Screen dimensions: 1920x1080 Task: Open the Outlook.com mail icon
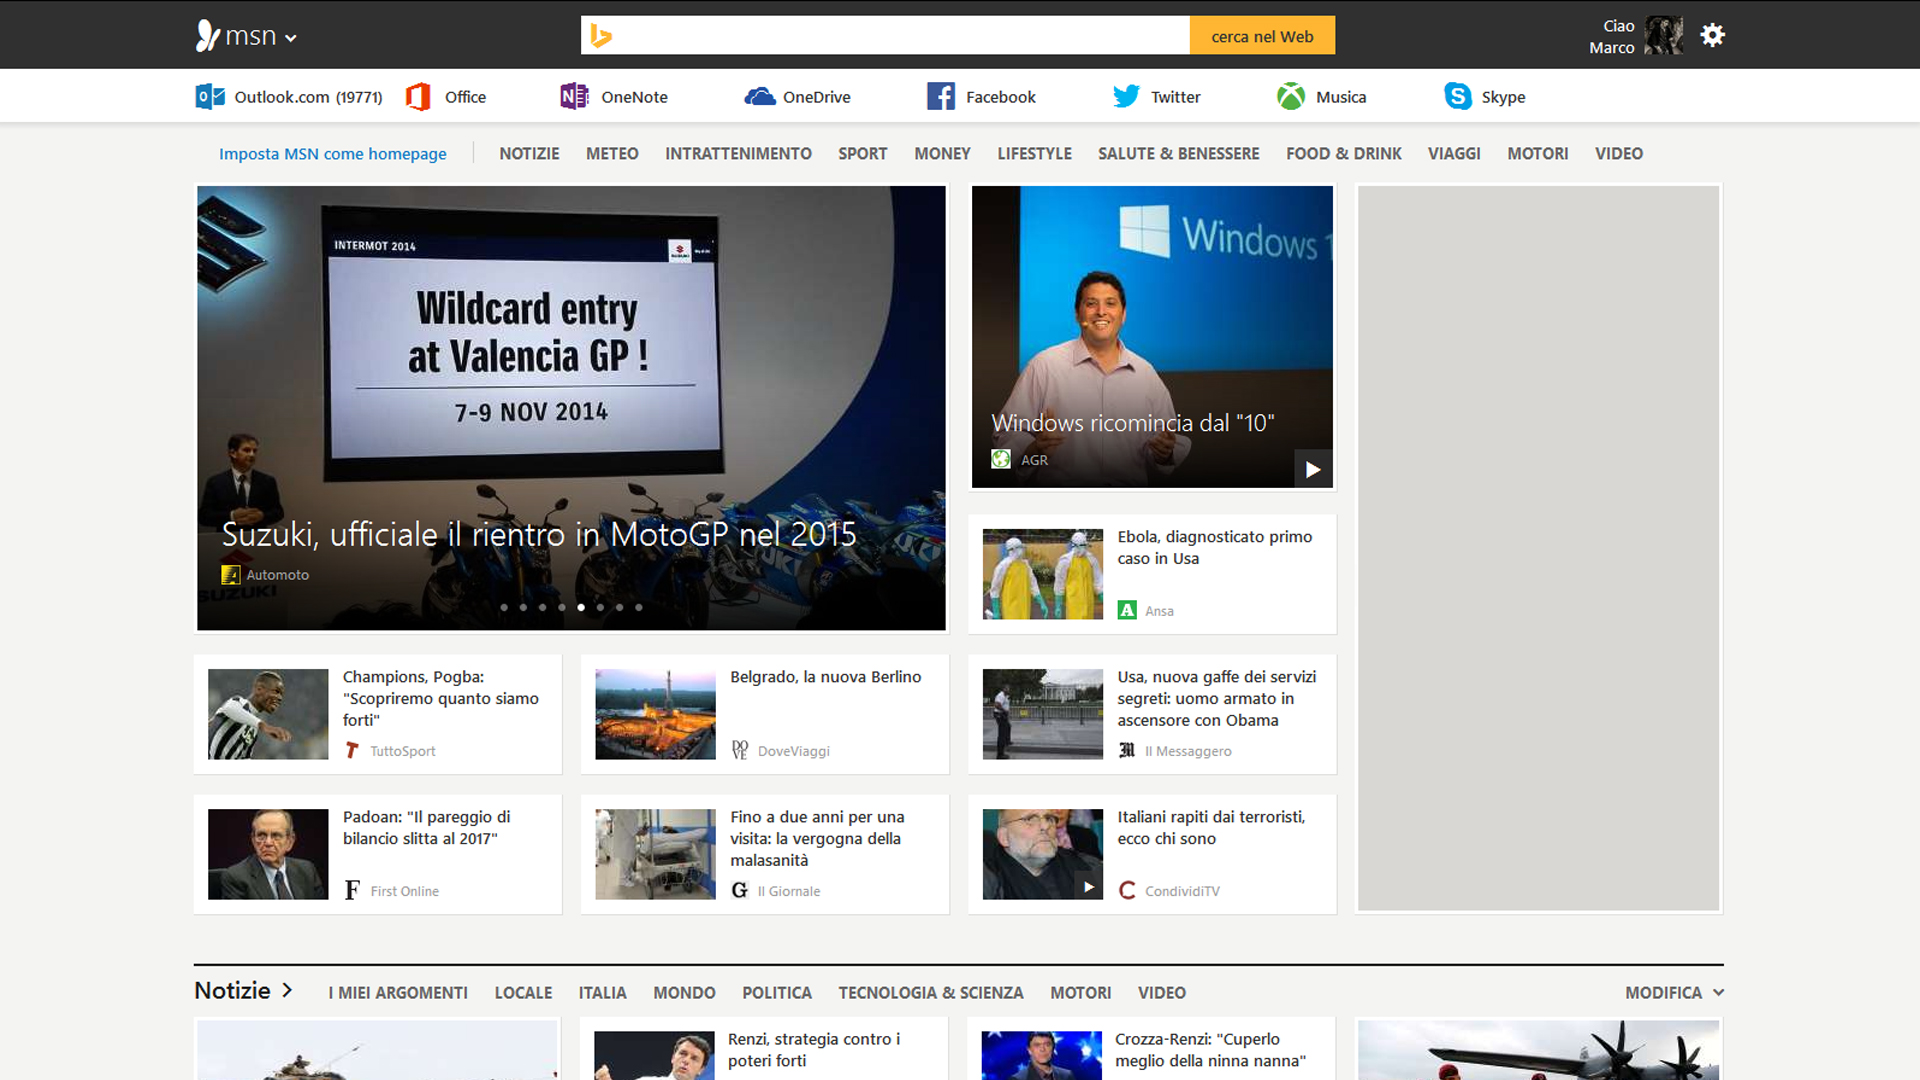coord(209,97)
